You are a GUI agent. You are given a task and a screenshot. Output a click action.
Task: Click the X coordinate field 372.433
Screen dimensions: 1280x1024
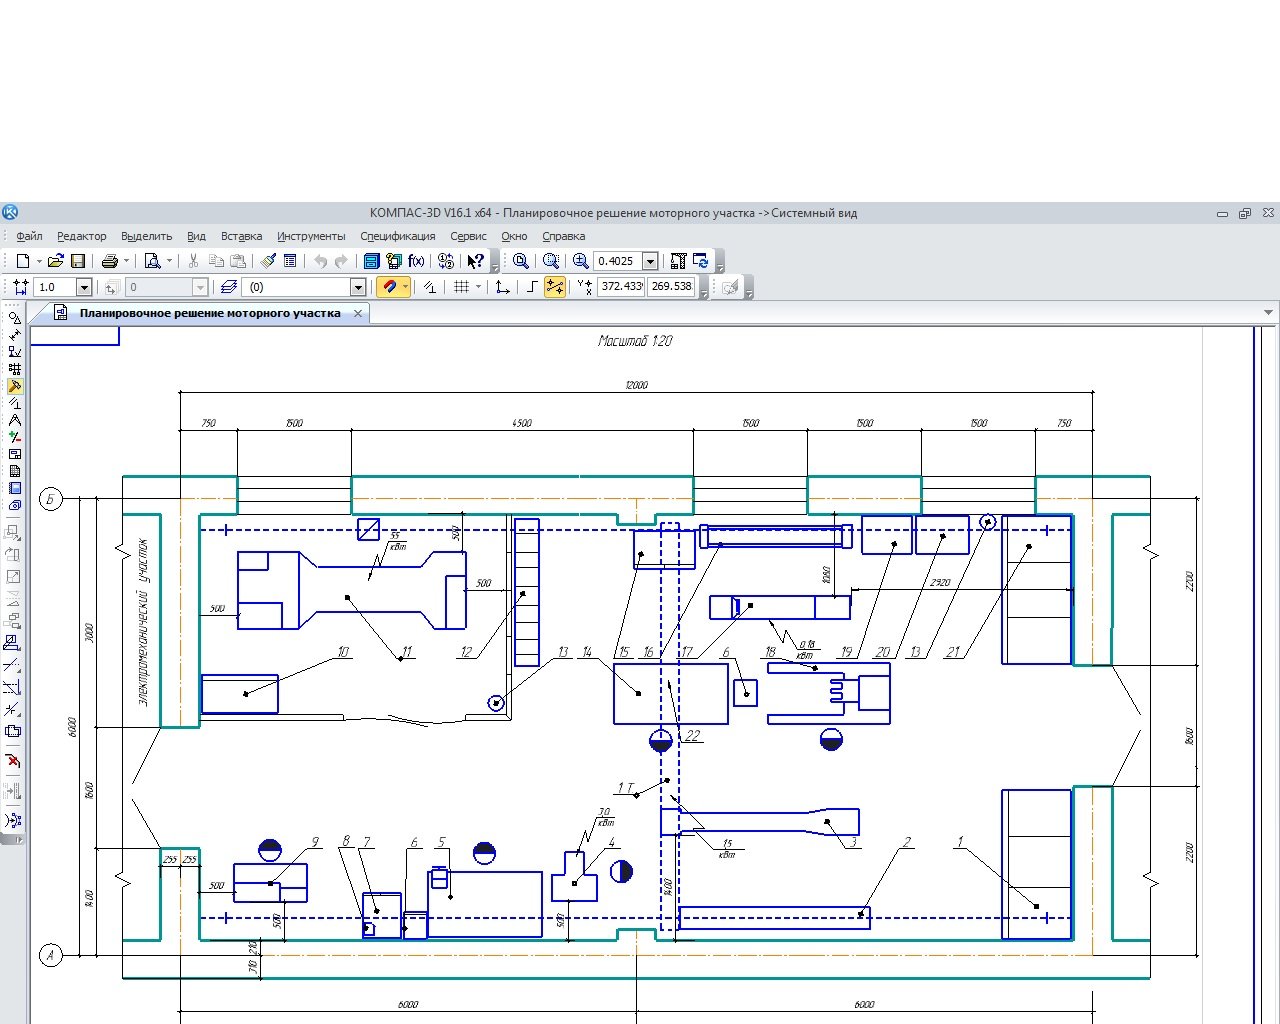coord(620,287)
